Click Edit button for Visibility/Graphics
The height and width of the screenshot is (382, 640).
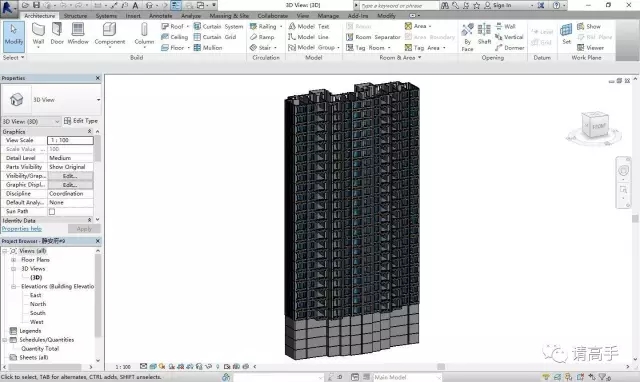point(70,176)
